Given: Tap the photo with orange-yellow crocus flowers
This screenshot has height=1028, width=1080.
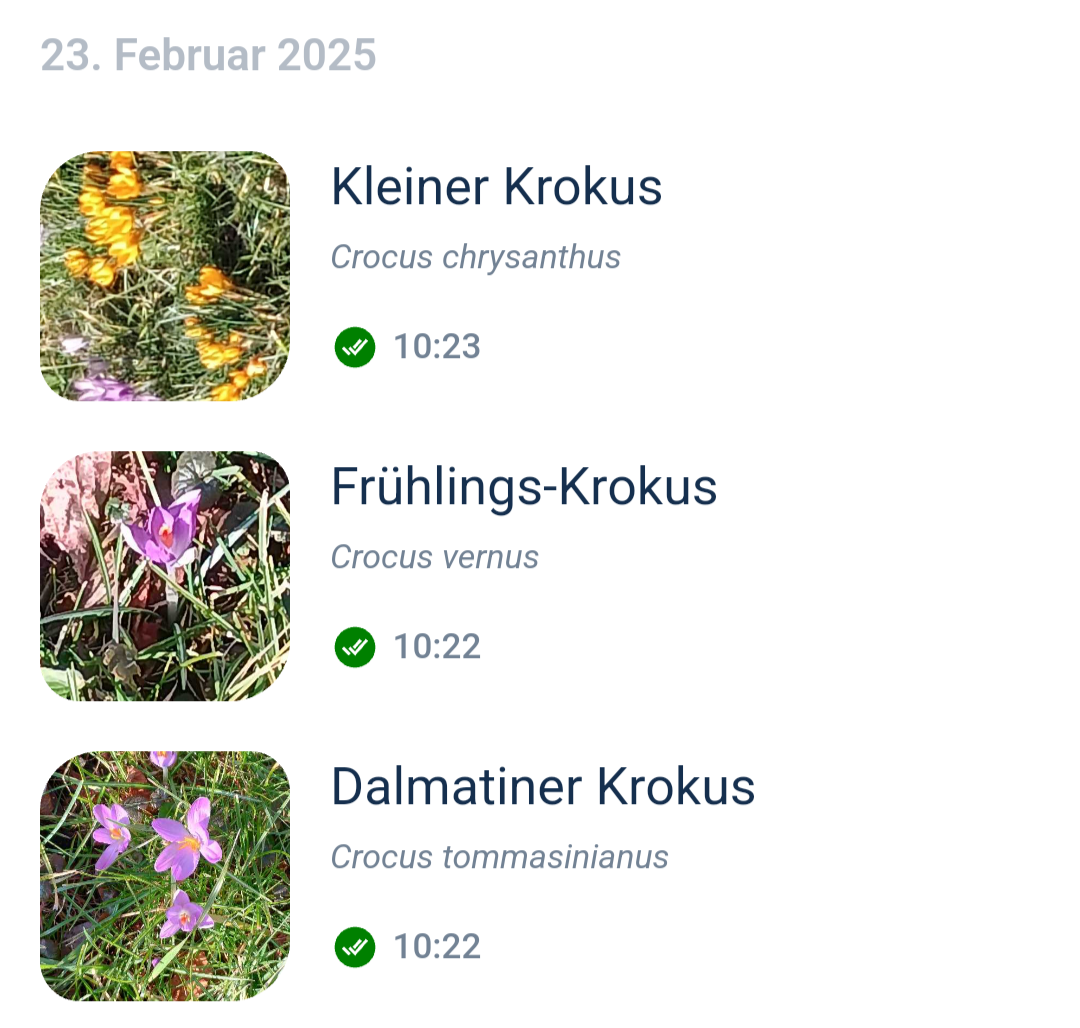Looking at the screenshot, I should (165, 276).
